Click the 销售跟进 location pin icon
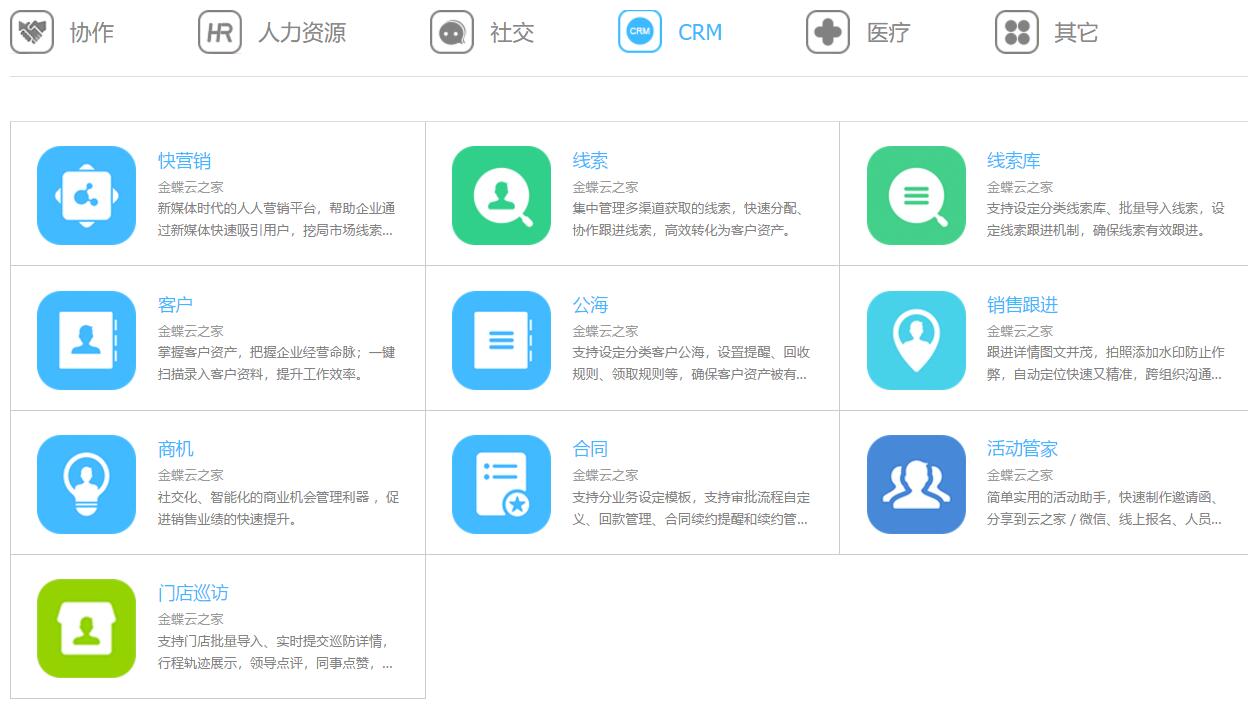The image size is (1248, 707). (x=916, y=340)
